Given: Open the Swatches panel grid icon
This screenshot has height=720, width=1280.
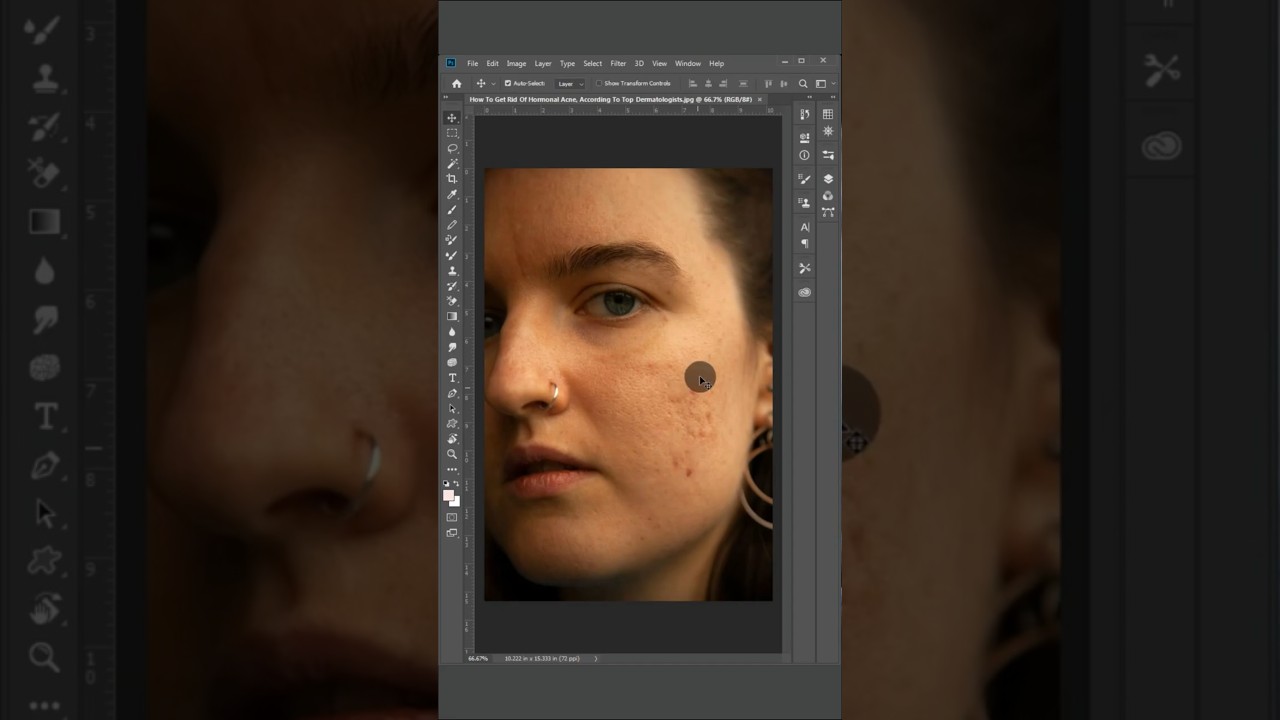Looking at the screenshot, I should [x=828, y=115].
